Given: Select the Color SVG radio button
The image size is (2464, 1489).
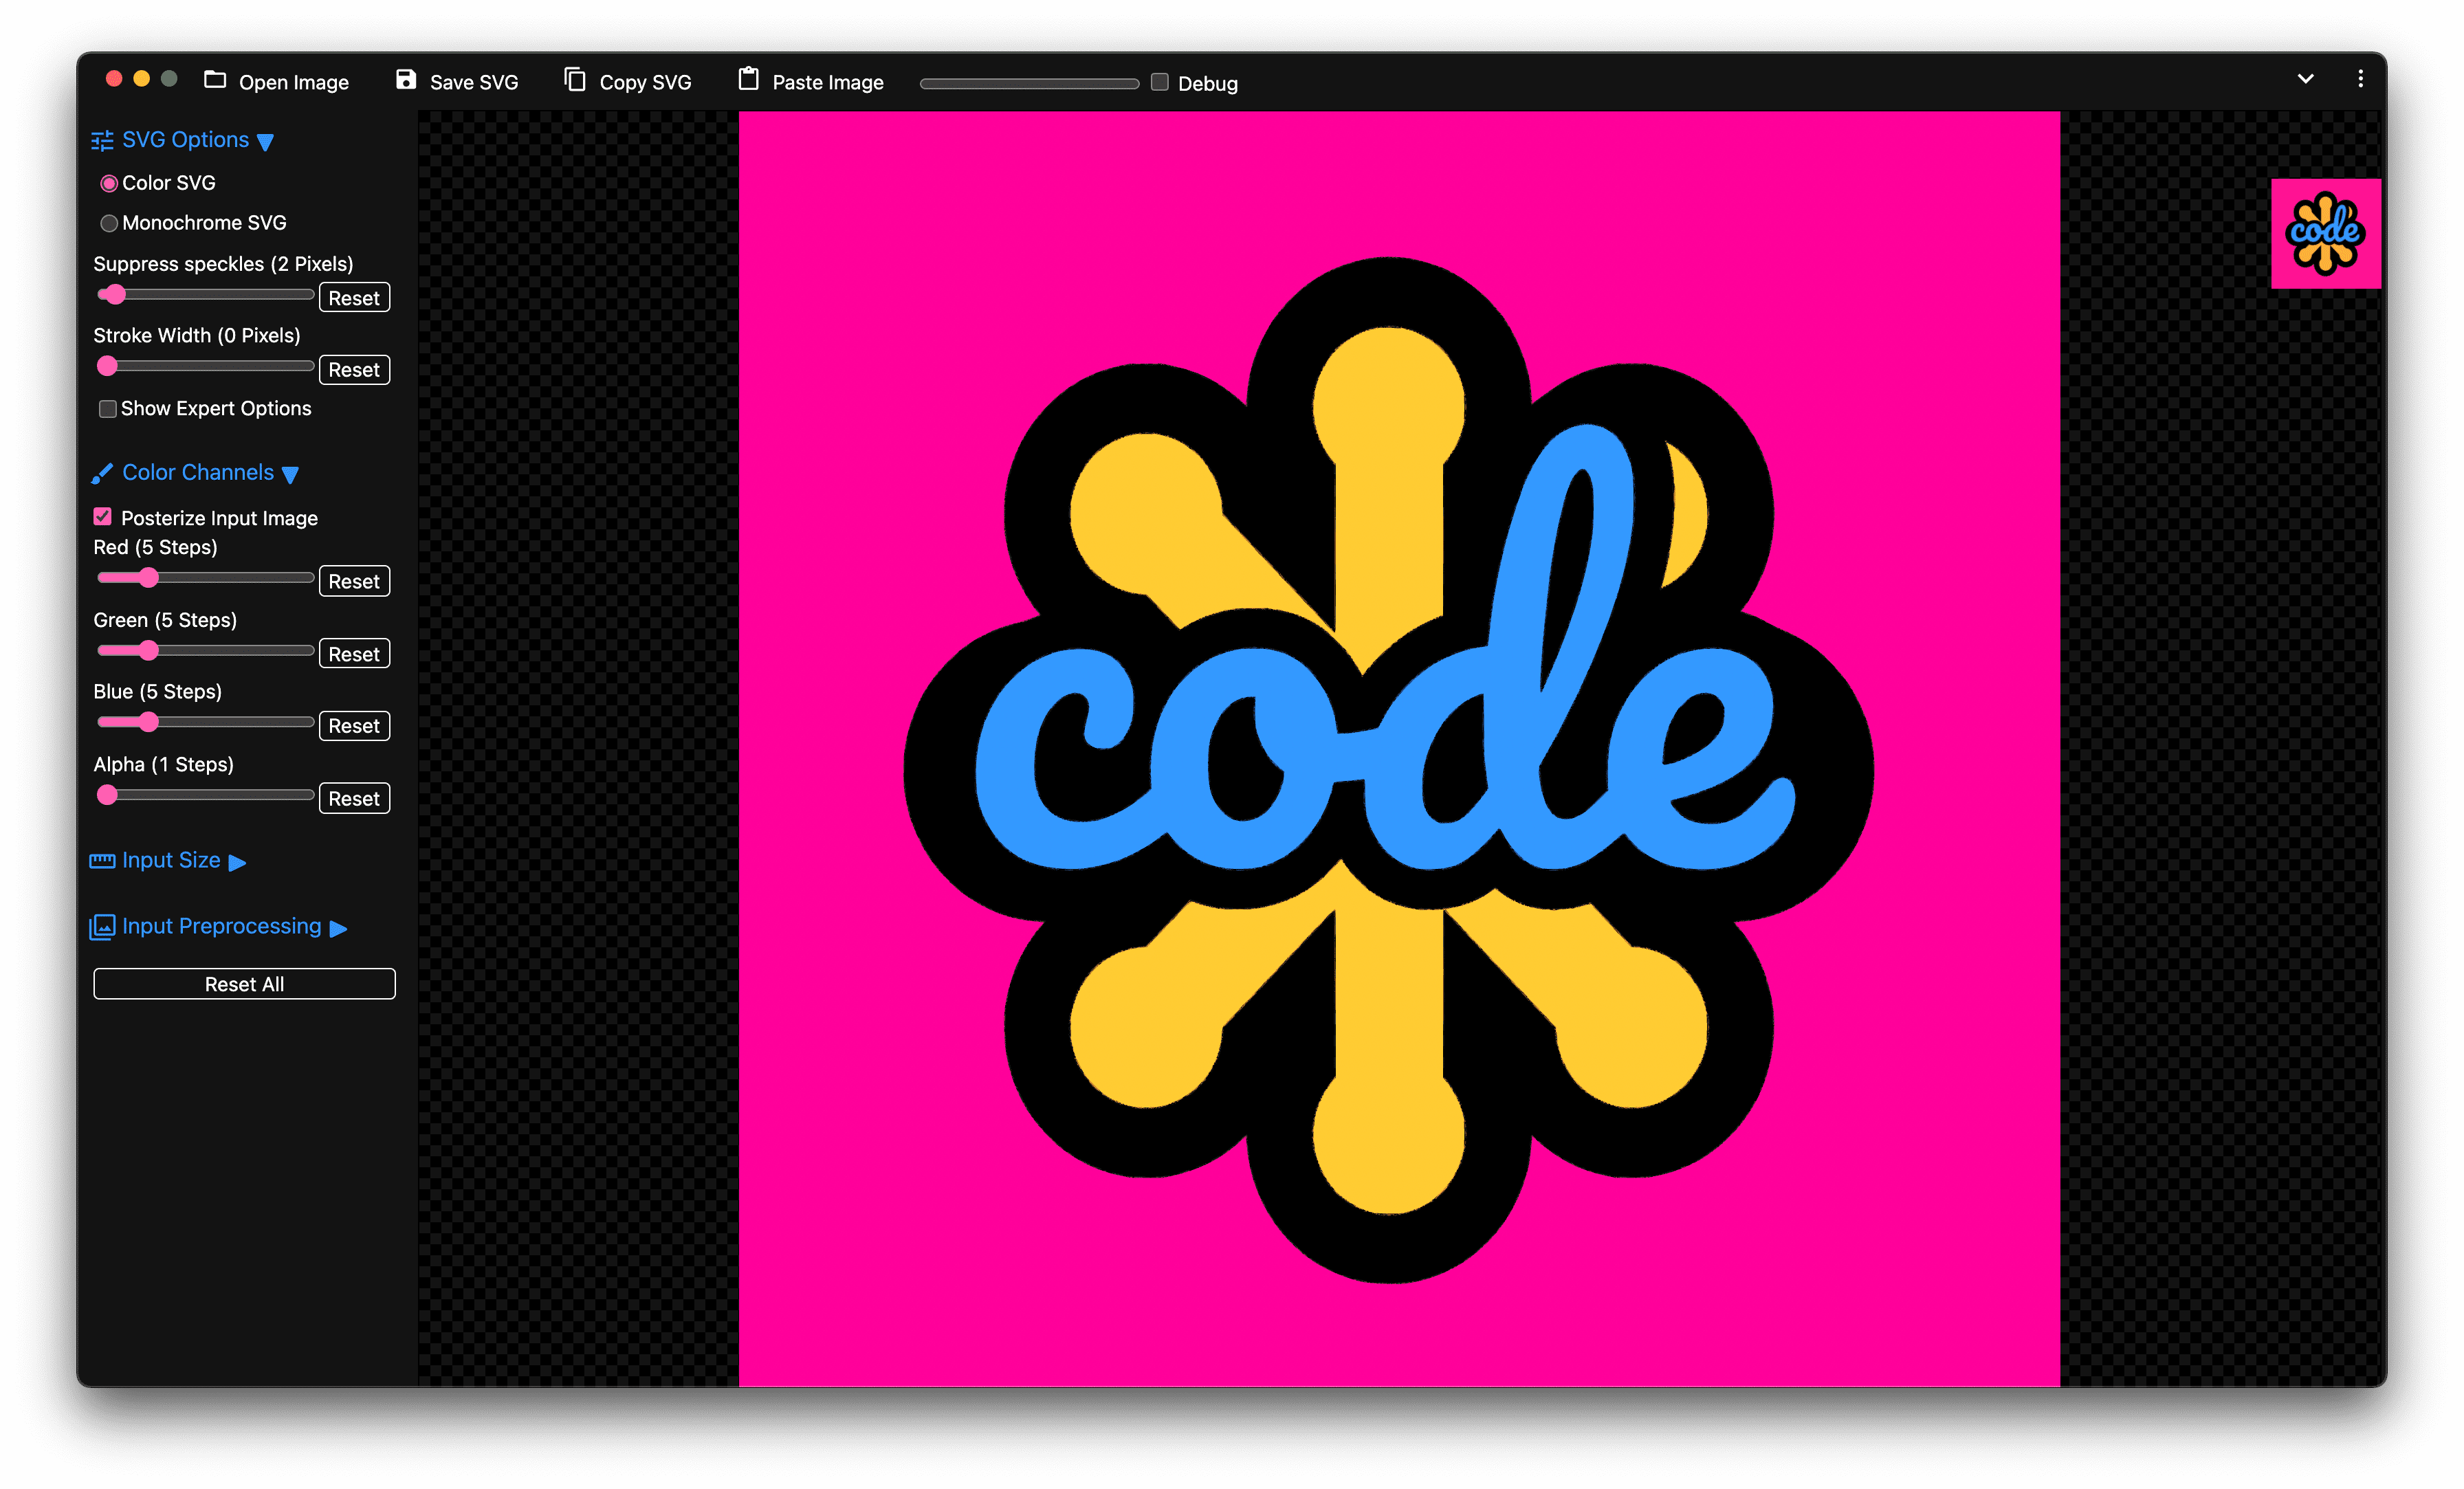Looking at the screenshot, I should 109,181.
